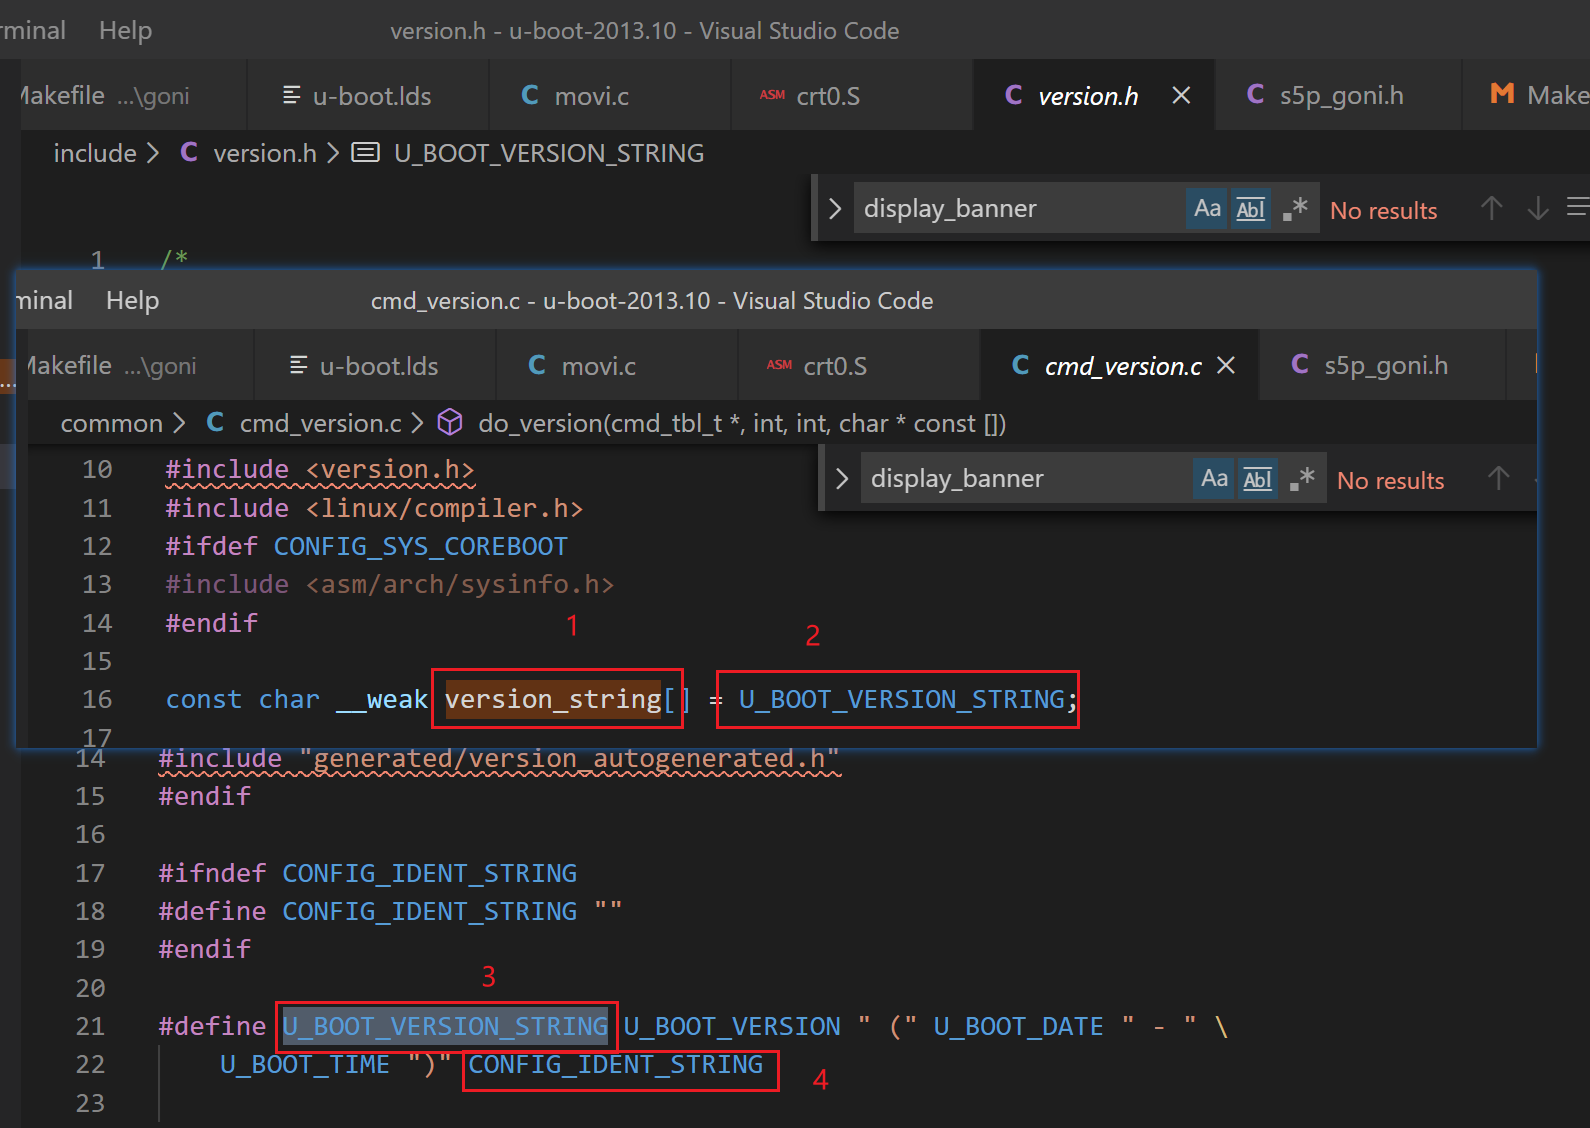
Task: Click lines icon on front u-boot.lds tab
Action: pyautogui.click(x=299, y=365)
